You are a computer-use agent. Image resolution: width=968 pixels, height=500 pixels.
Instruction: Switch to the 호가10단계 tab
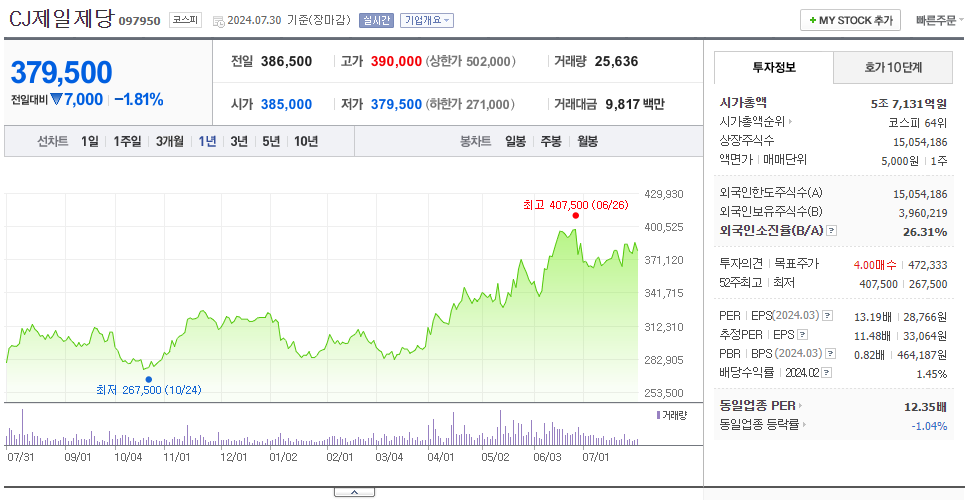click(893, 67)
